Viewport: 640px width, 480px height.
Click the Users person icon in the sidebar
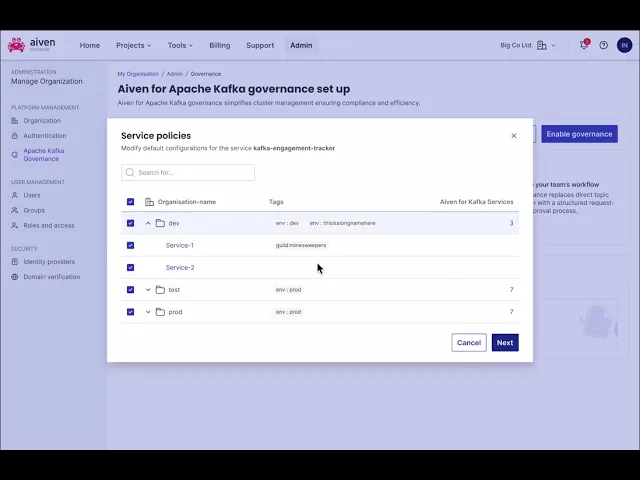coord(15,195)
